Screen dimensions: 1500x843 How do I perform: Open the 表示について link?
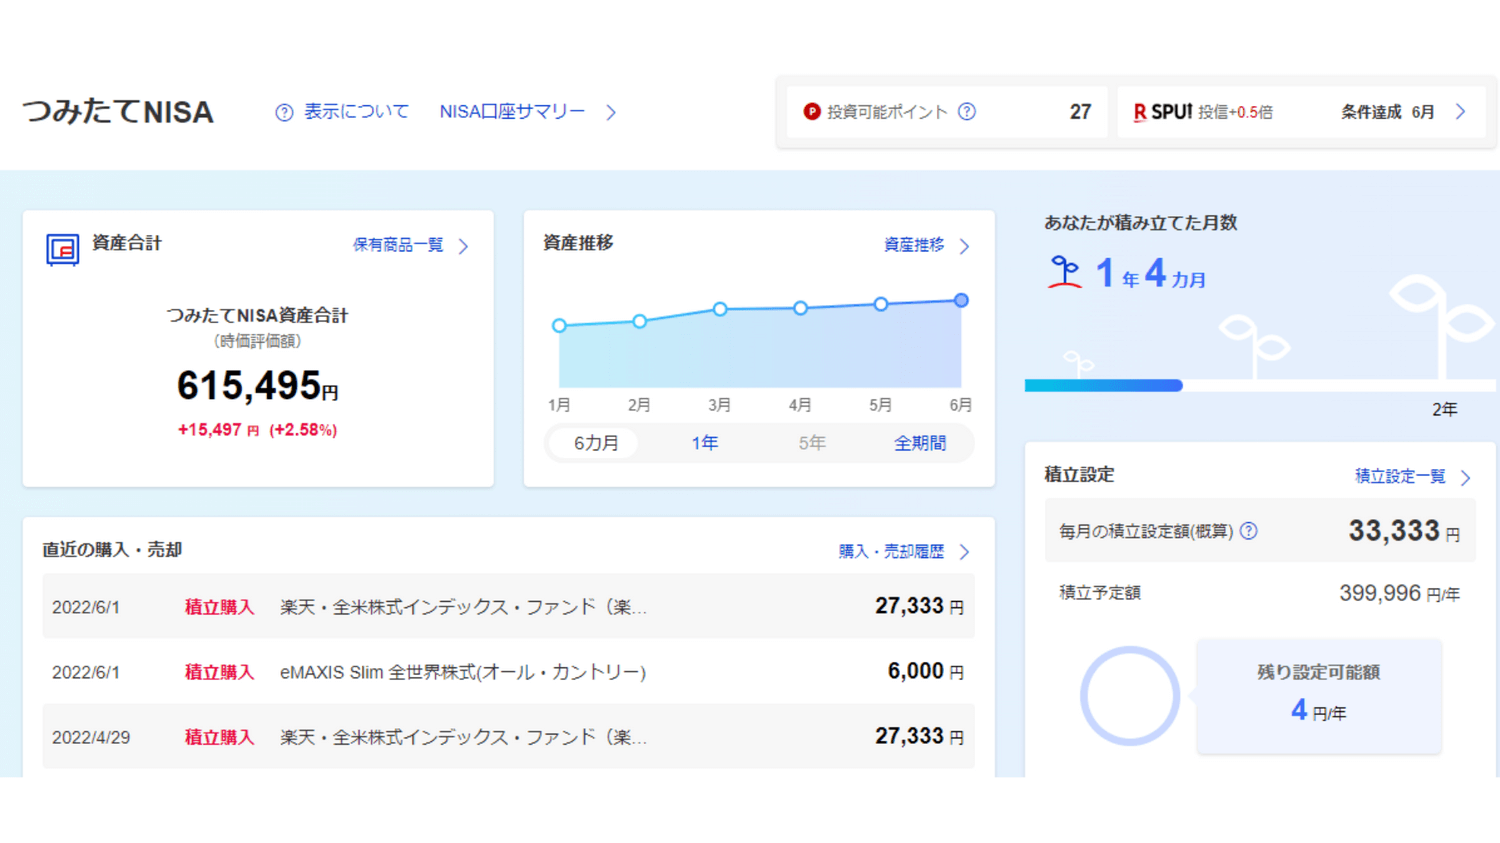(356, 111)
